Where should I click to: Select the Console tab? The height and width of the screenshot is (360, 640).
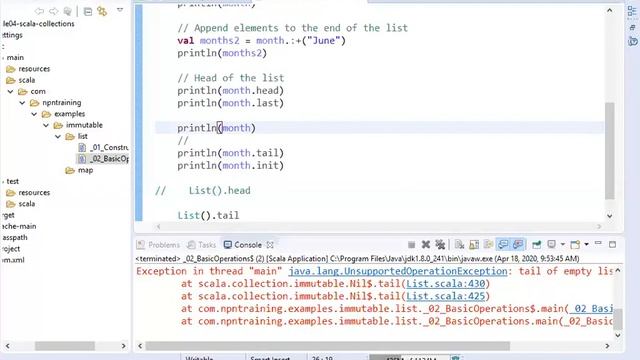coord(243,245)
